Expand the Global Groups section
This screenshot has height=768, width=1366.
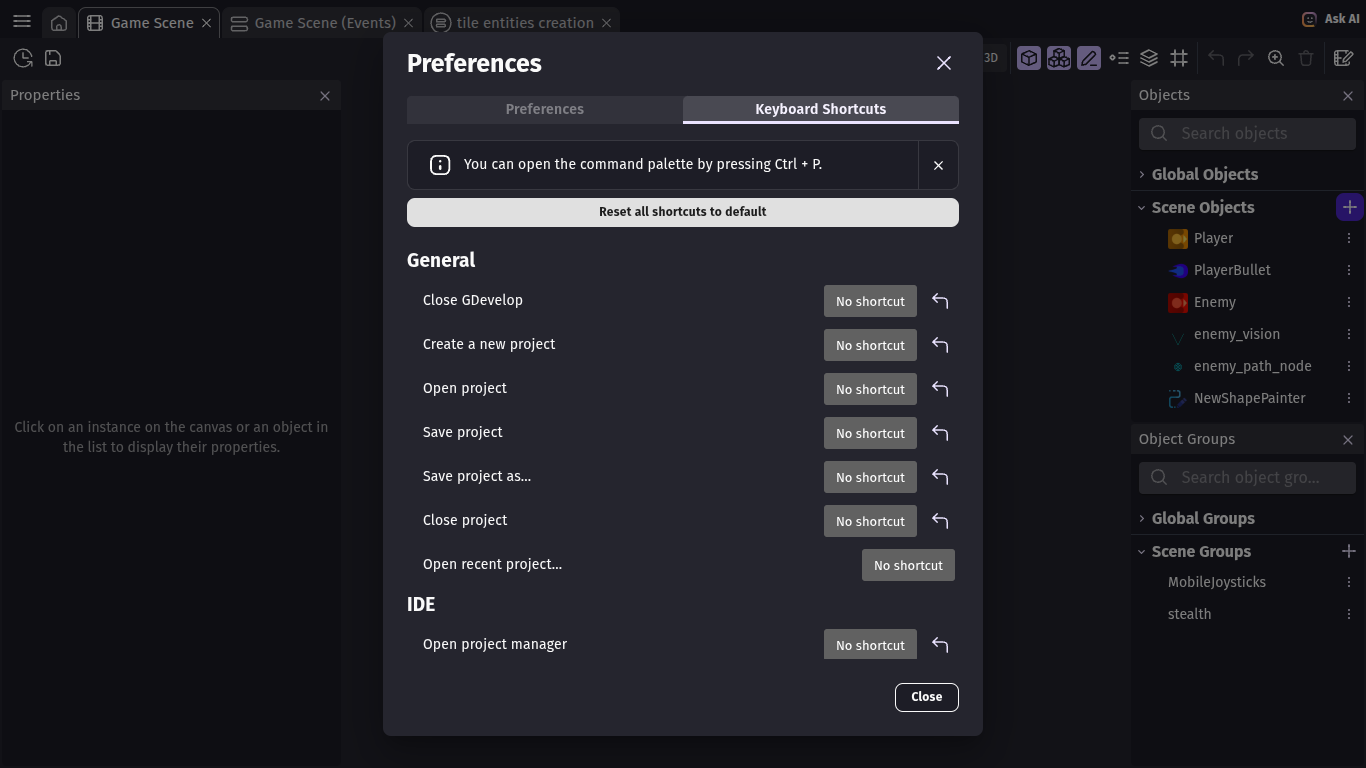click(1142, 518)
